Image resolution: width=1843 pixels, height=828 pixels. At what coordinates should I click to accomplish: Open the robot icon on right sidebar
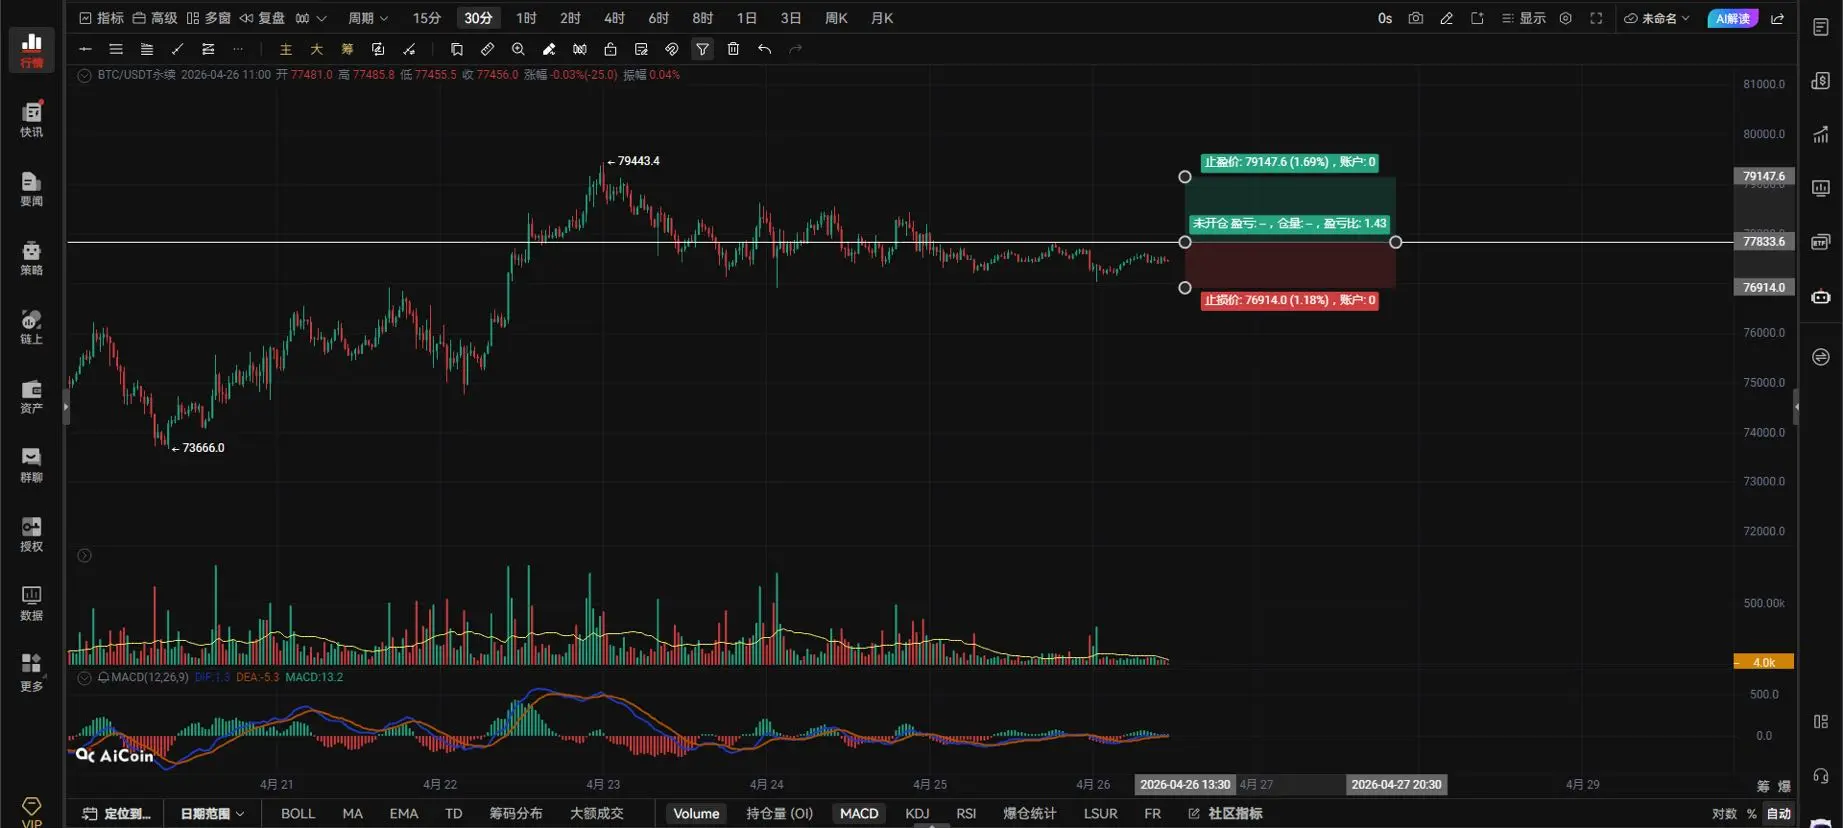(1821, 297)
